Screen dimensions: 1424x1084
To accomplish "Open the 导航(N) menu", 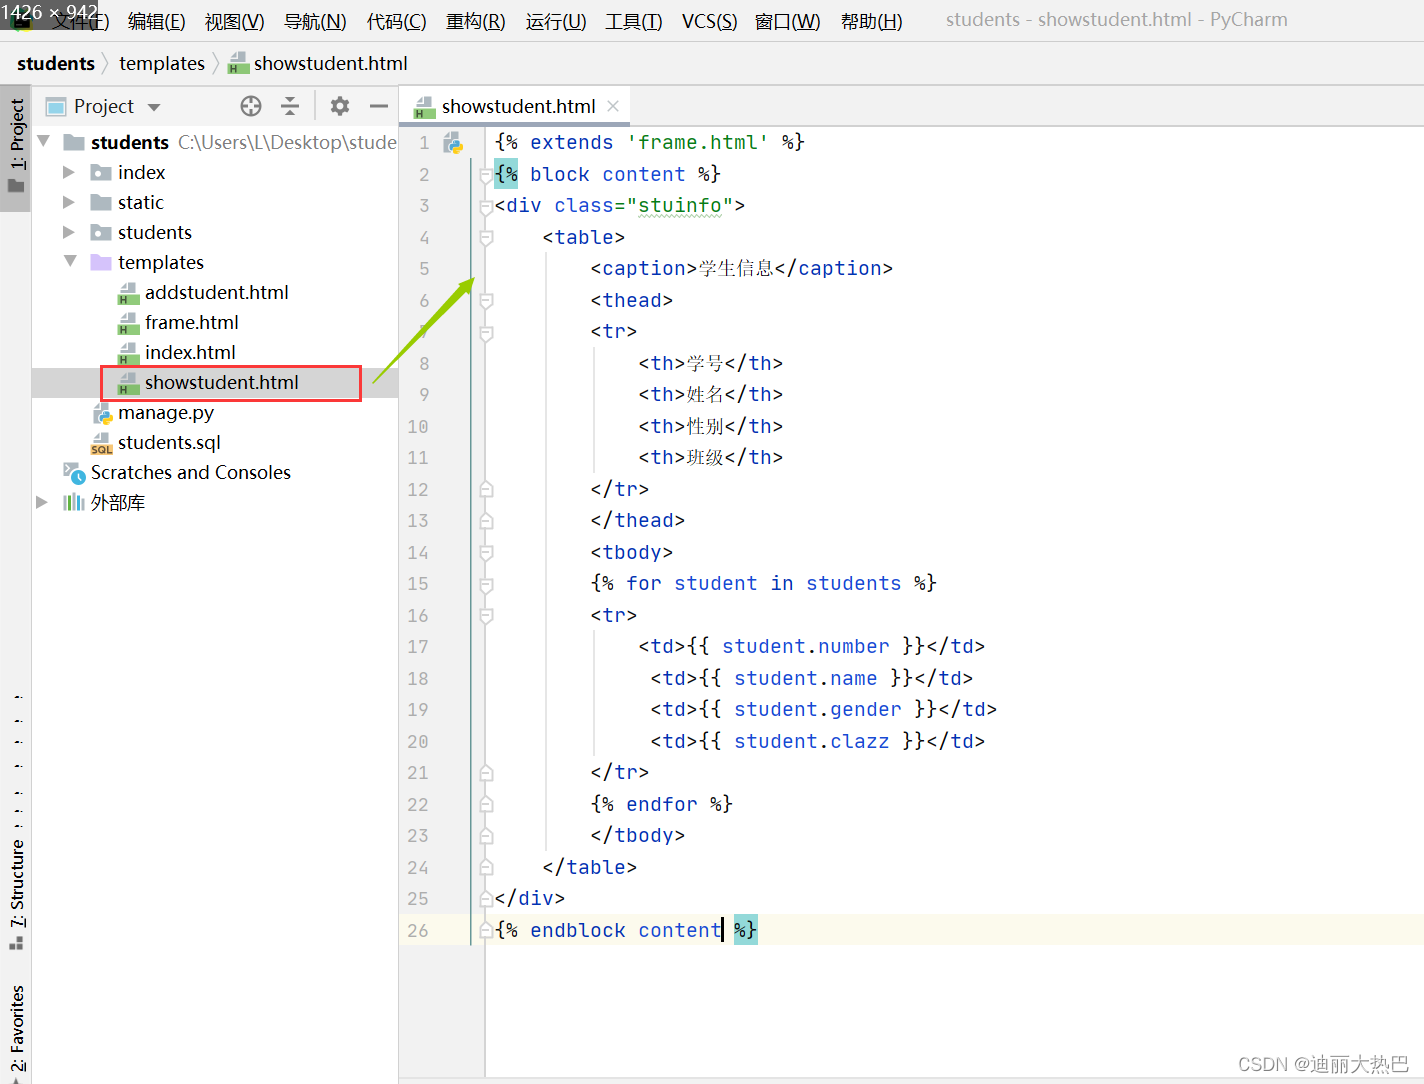I will [x=315, y=21].
